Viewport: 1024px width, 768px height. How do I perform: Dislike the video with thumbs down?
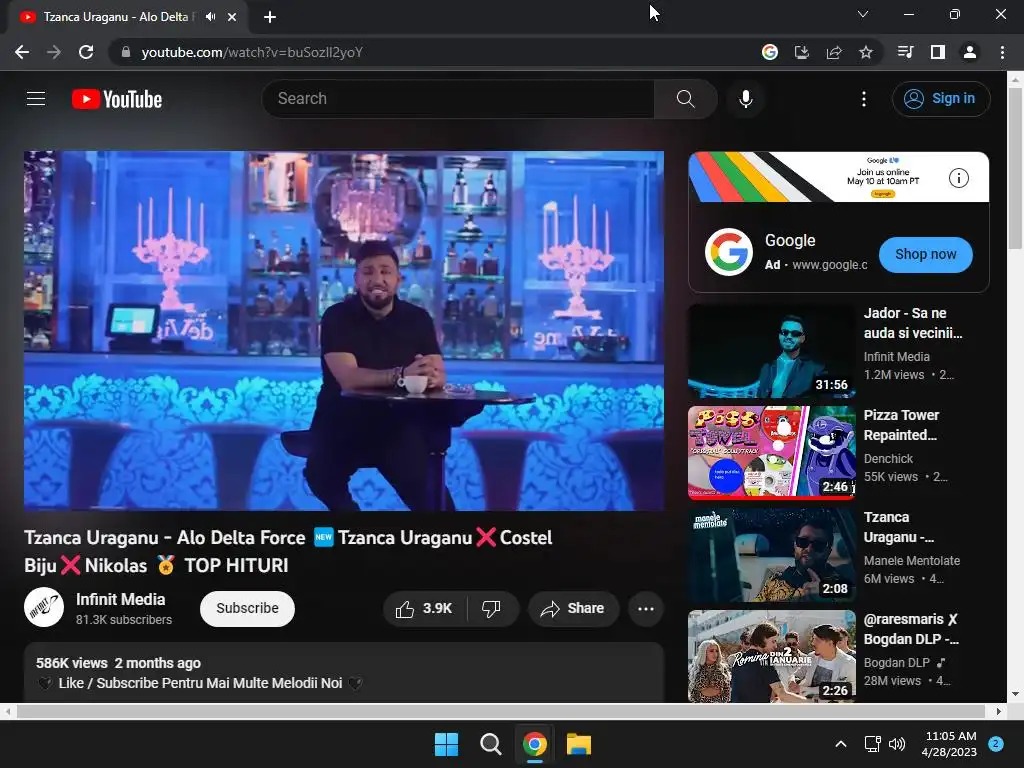coord(492,609)
